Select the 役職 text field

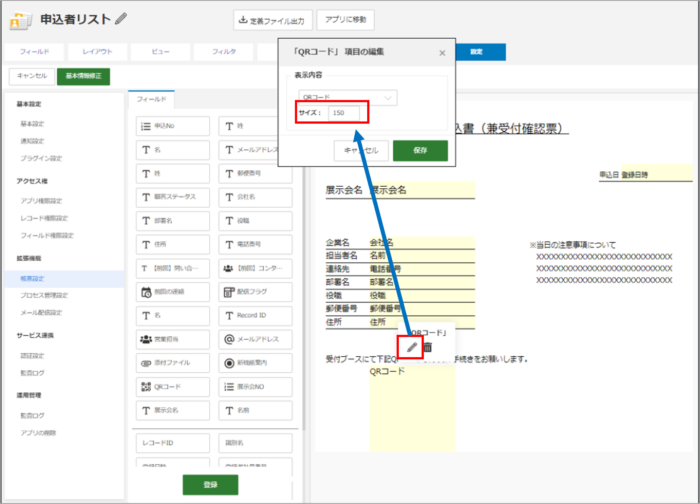tap(255, 221)
